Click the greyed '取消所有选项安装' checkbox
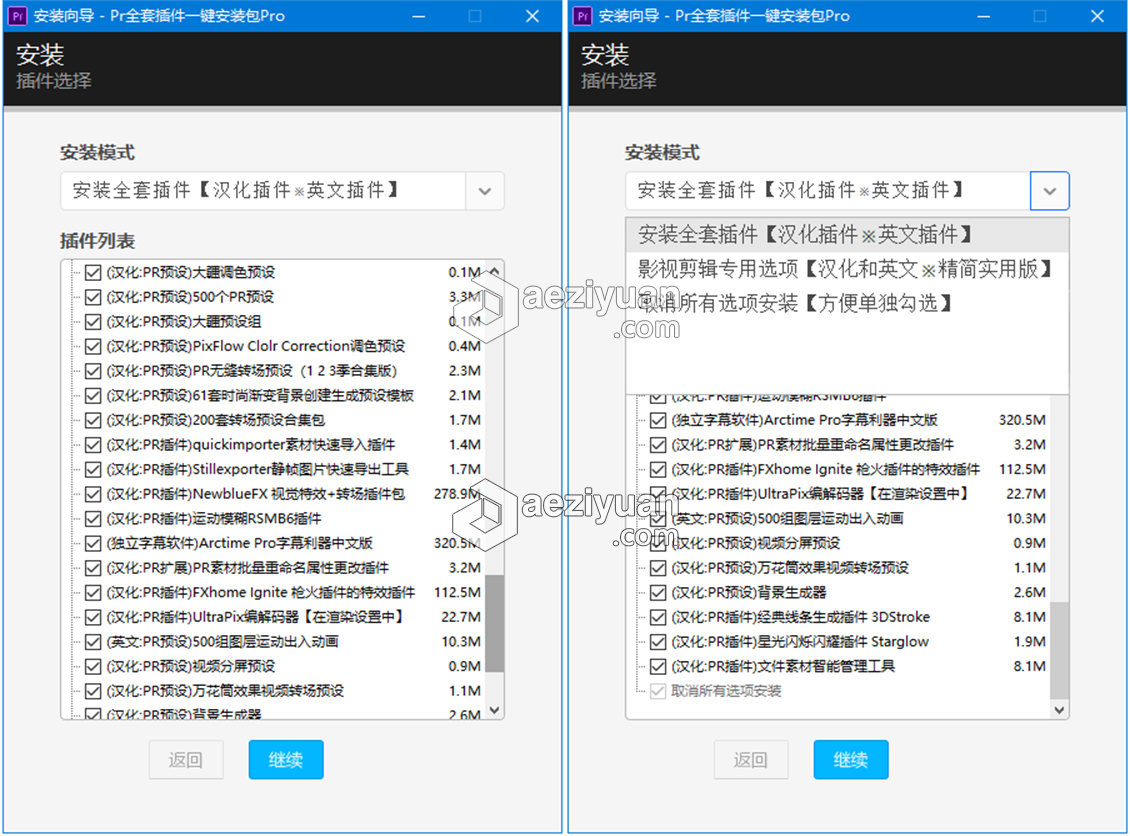 pos(658,691)
